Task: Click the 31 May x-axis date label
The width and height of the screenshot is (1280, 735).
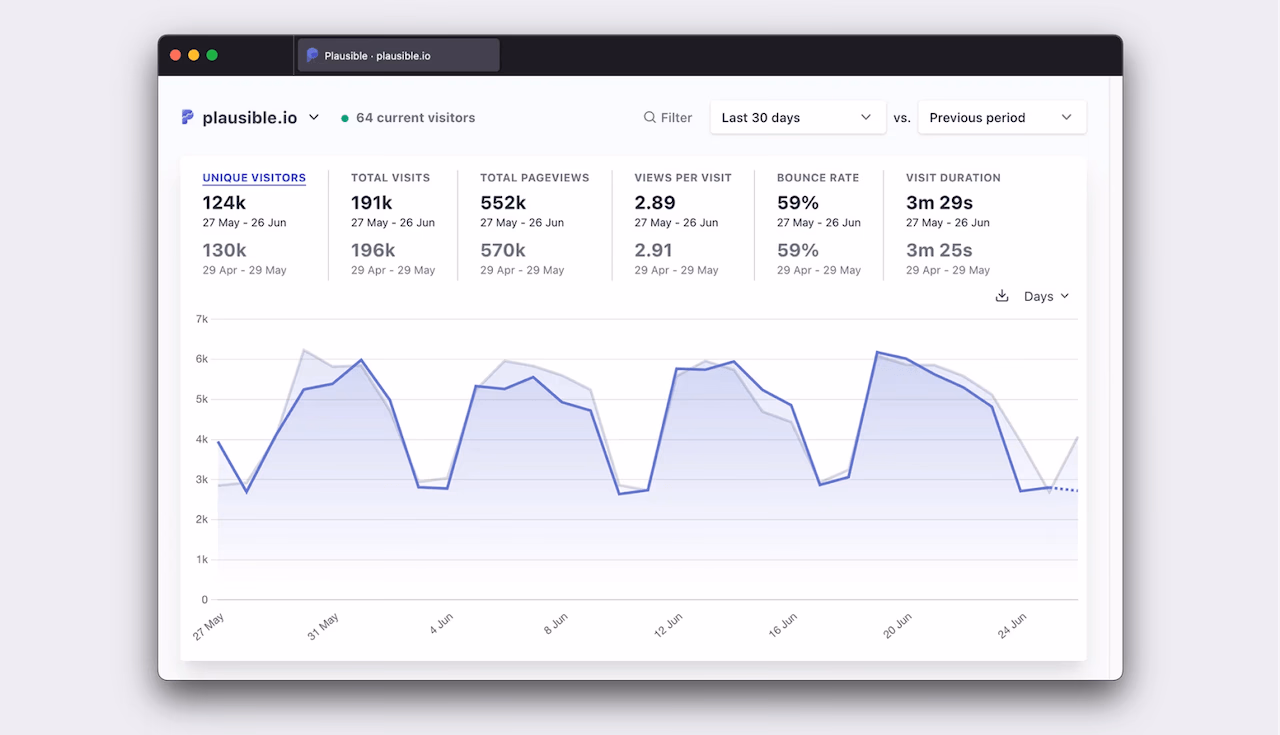Action: [x=323, y=626]
